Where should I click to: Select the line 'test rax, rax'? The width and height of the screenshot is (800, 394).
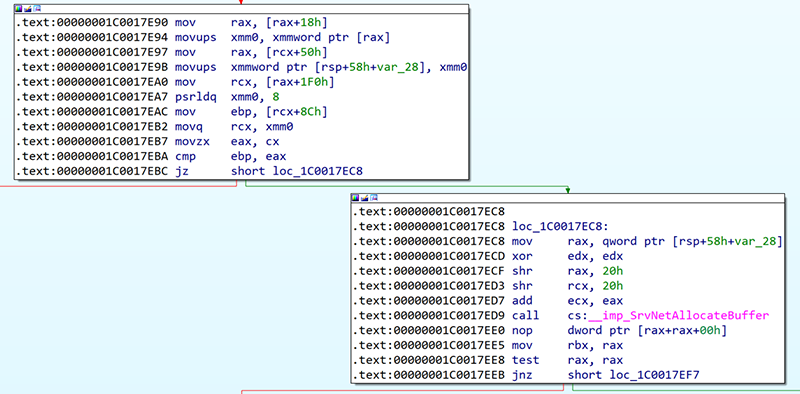pos(488,360)
